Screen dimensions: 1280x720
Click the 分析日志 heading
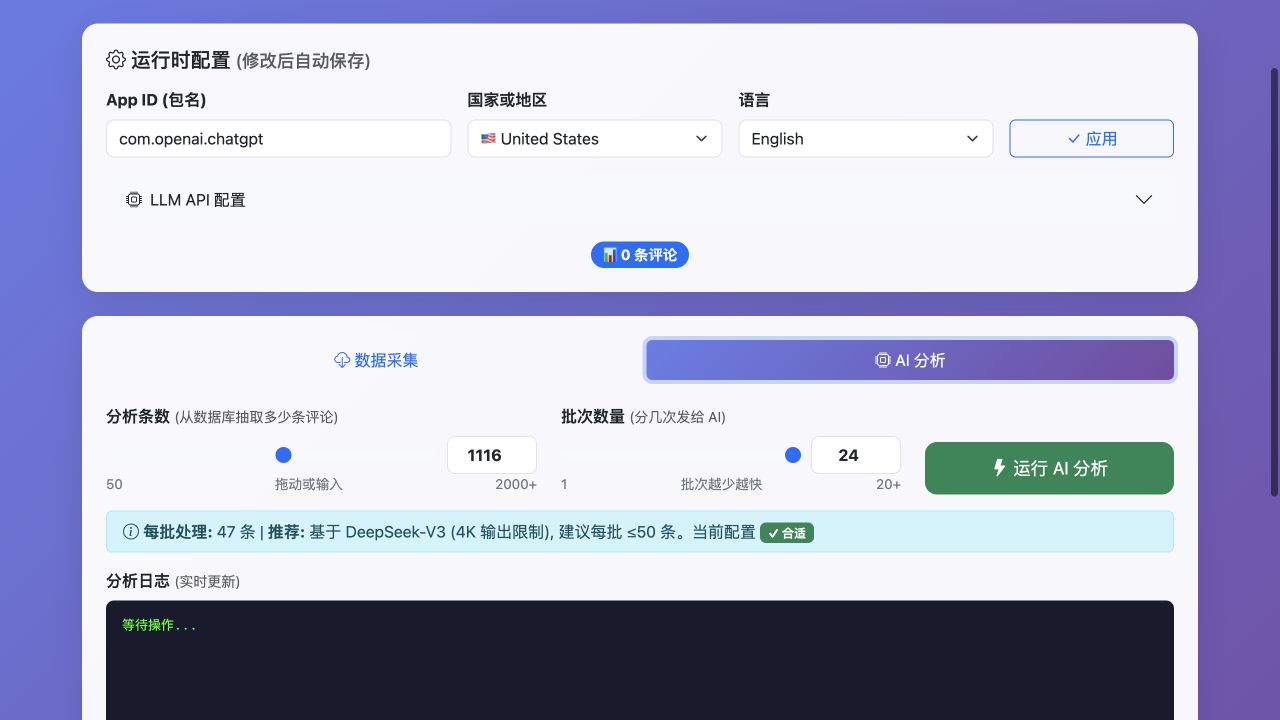tap(138, 581)
